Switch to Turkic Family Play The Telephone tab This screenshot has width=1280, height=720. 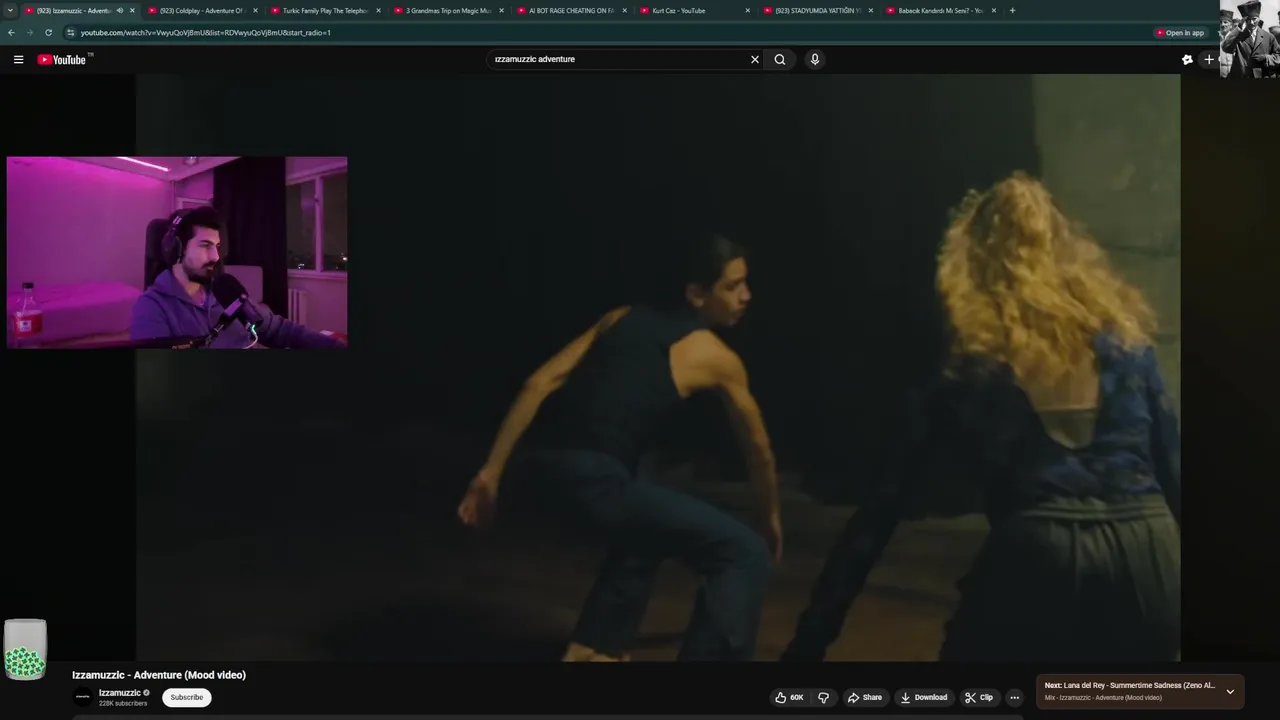click(326, 10)
